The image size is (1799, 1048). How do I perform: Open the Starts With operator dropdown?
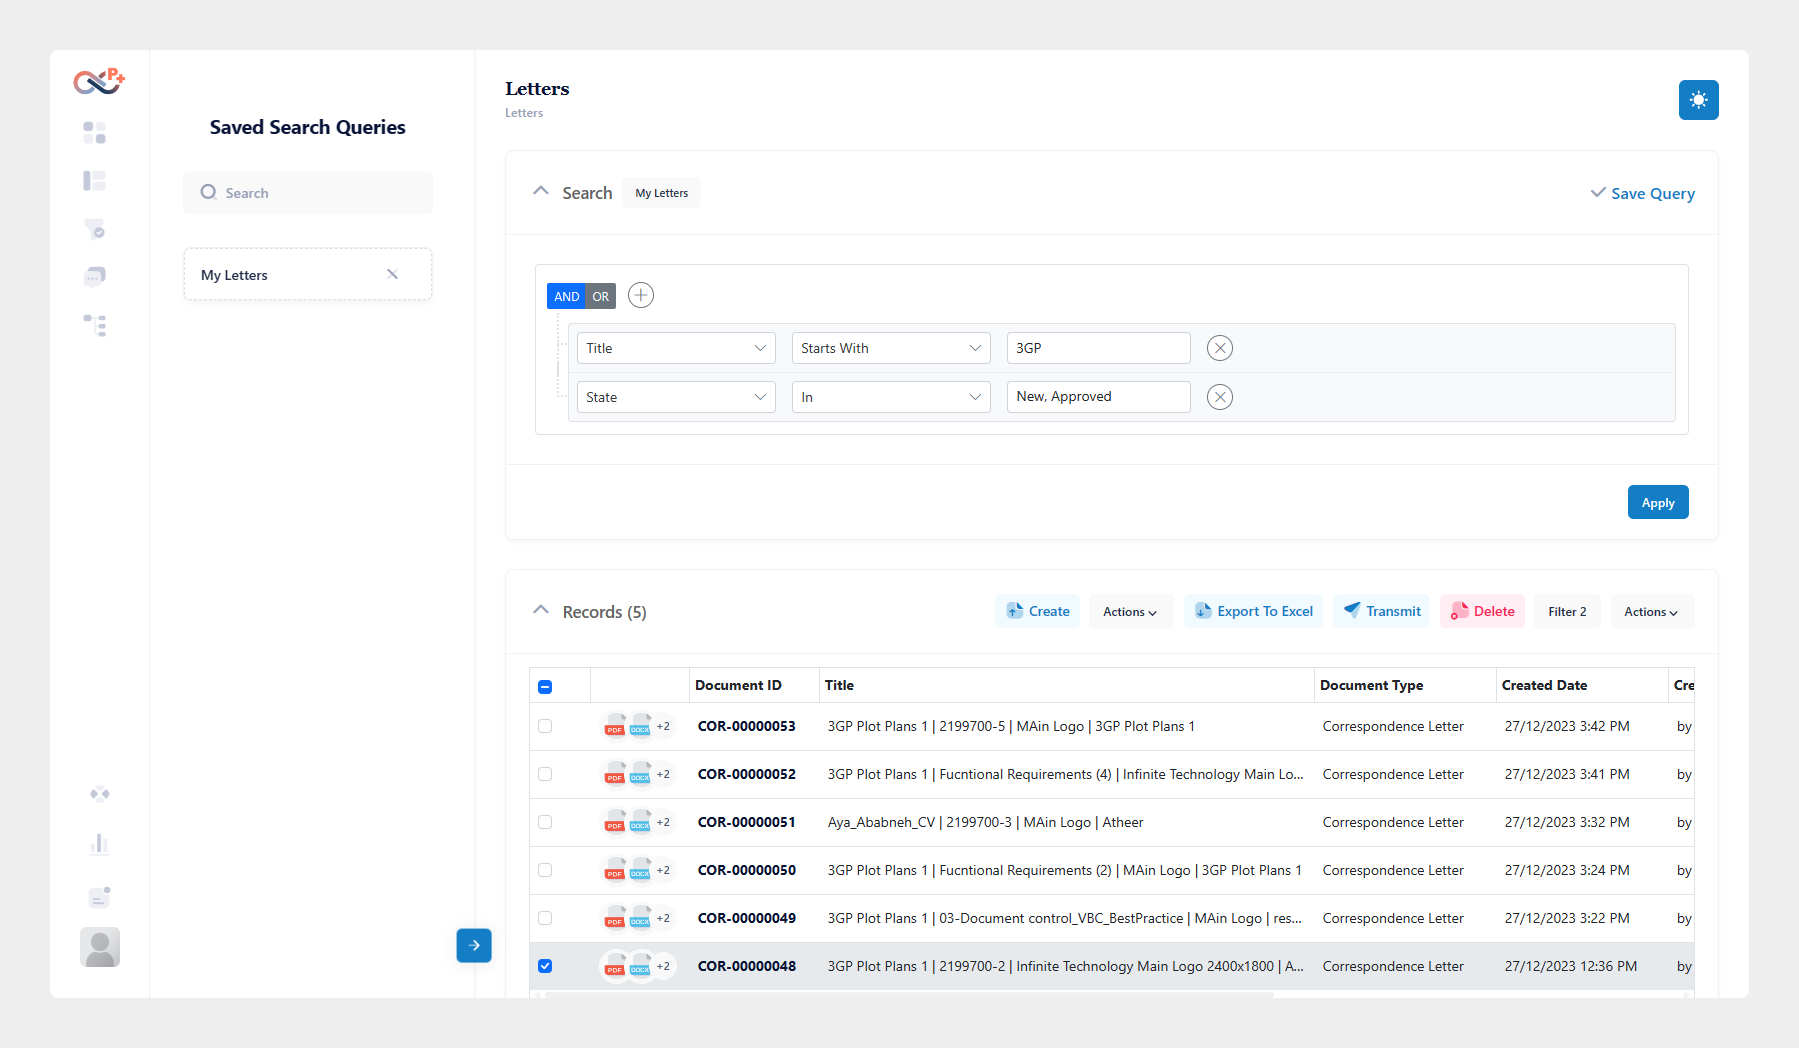point(891,348)
